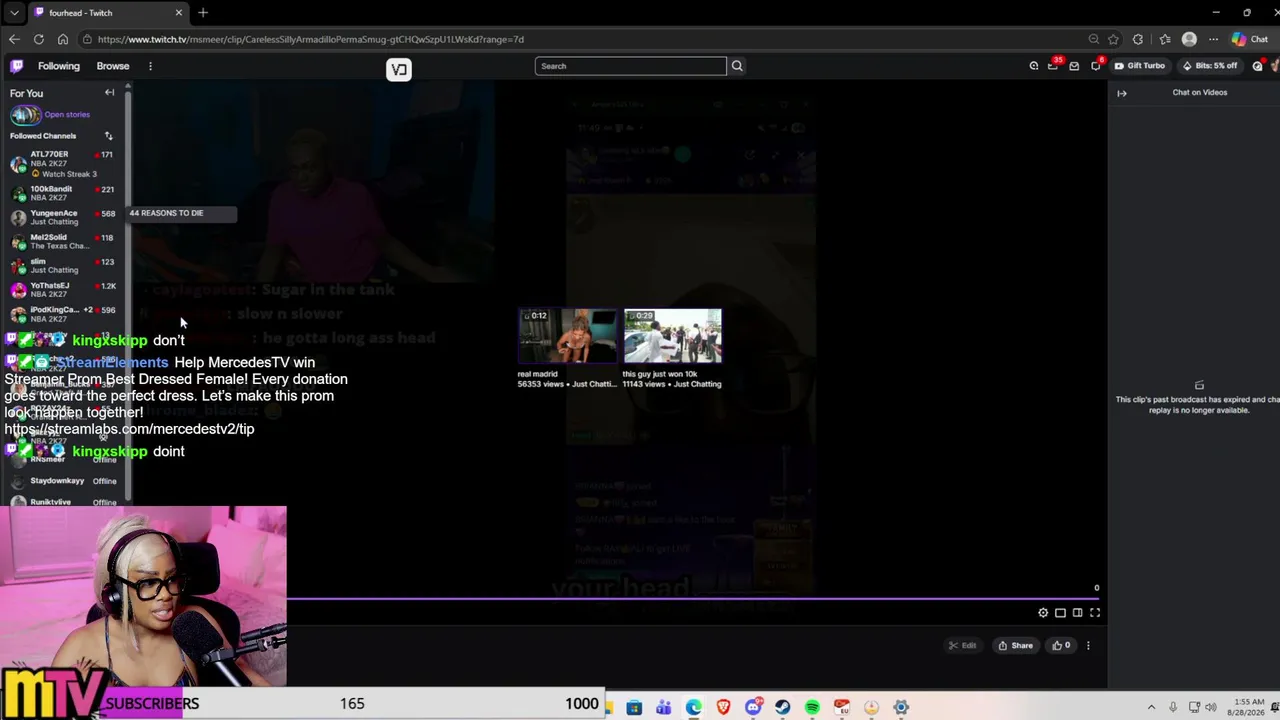This screenshot has width=1280, height=720.
Task: Open browser settings and more menu
Action: 1213,39
